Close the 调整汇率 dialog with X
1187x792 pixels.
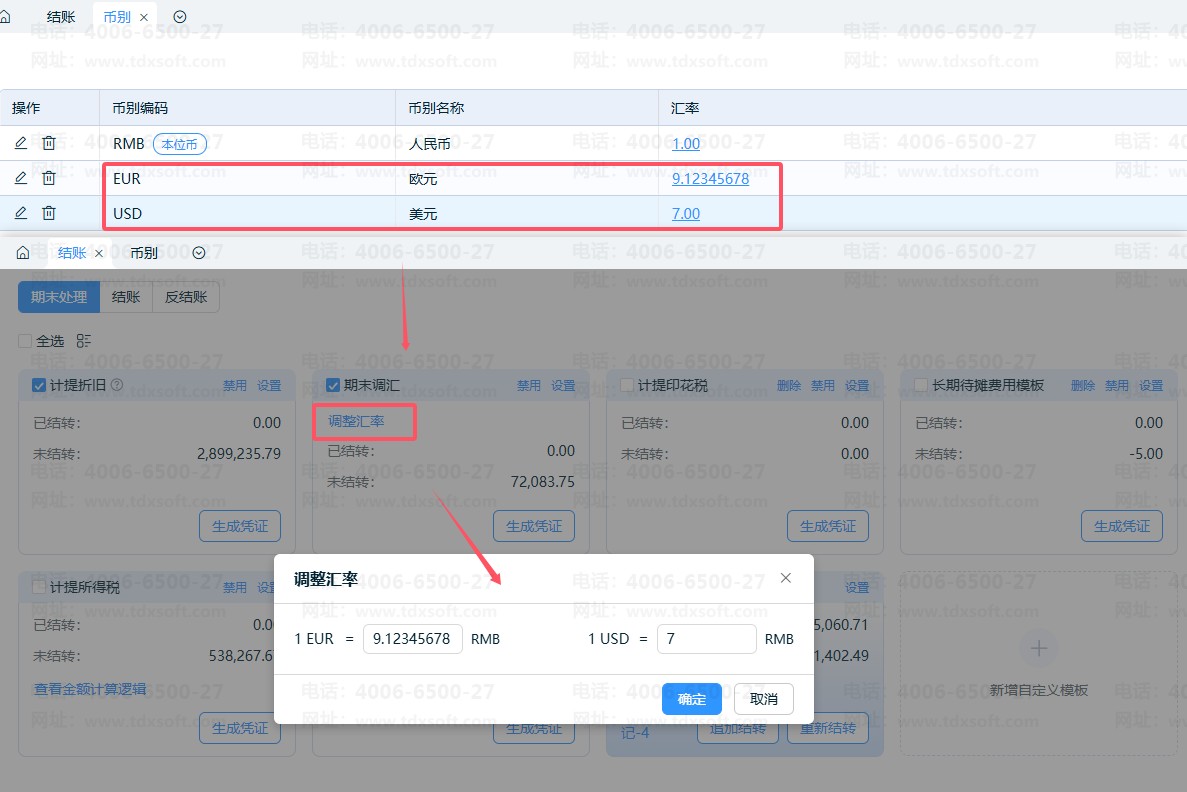click(x=786, y=578)
